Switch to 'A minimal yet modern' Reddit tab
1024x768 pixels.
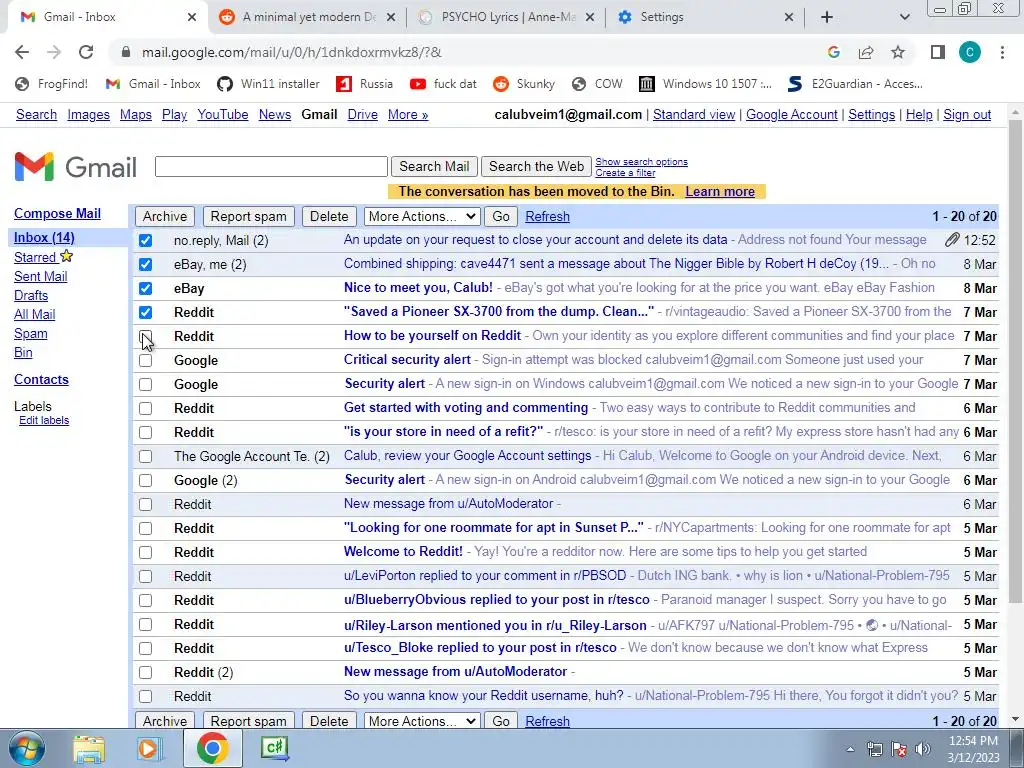307,17
